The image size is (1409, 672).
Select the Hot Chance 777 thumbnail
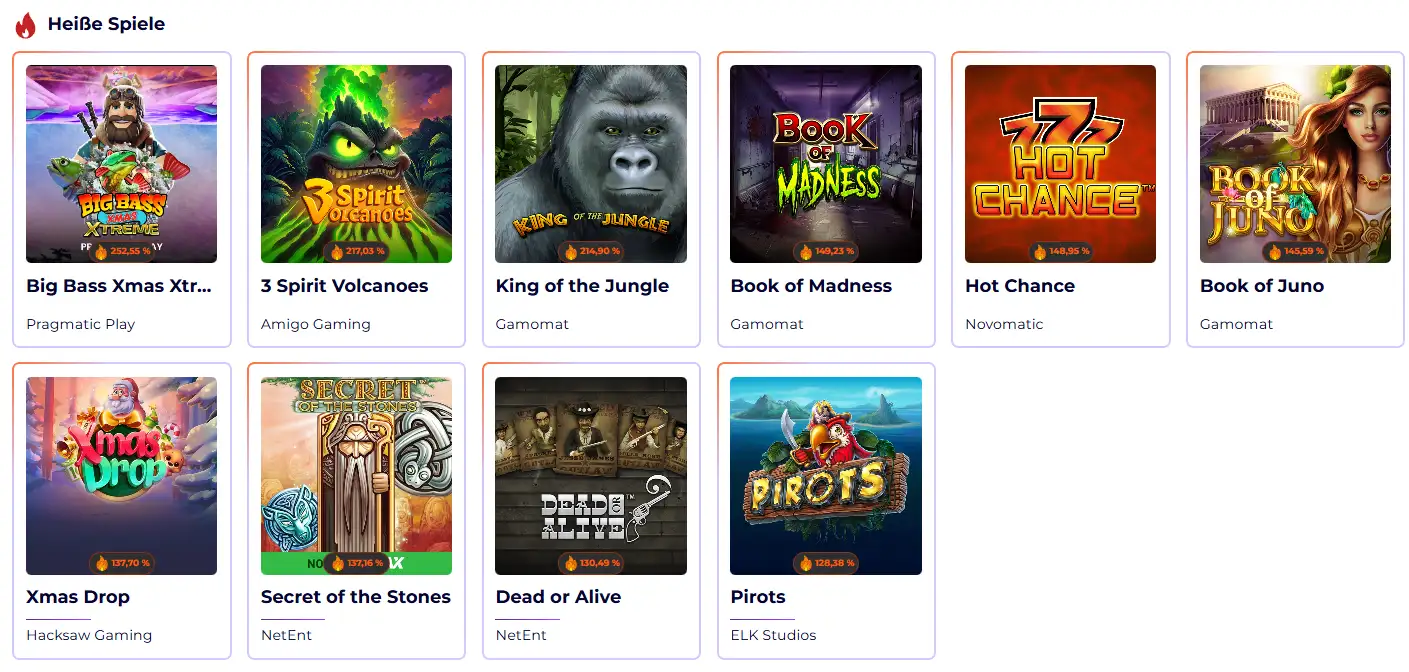click(x=1060, y=164)
